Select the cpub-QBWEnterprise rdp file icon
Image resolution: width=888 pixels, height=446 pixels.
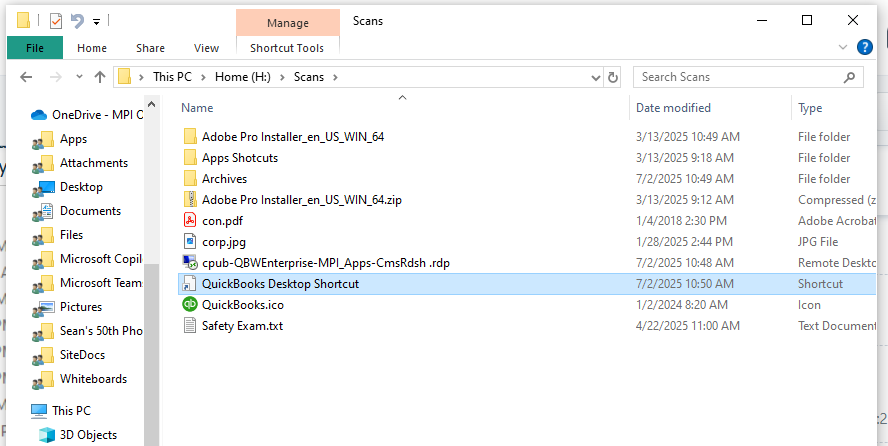tap(190, 263)
